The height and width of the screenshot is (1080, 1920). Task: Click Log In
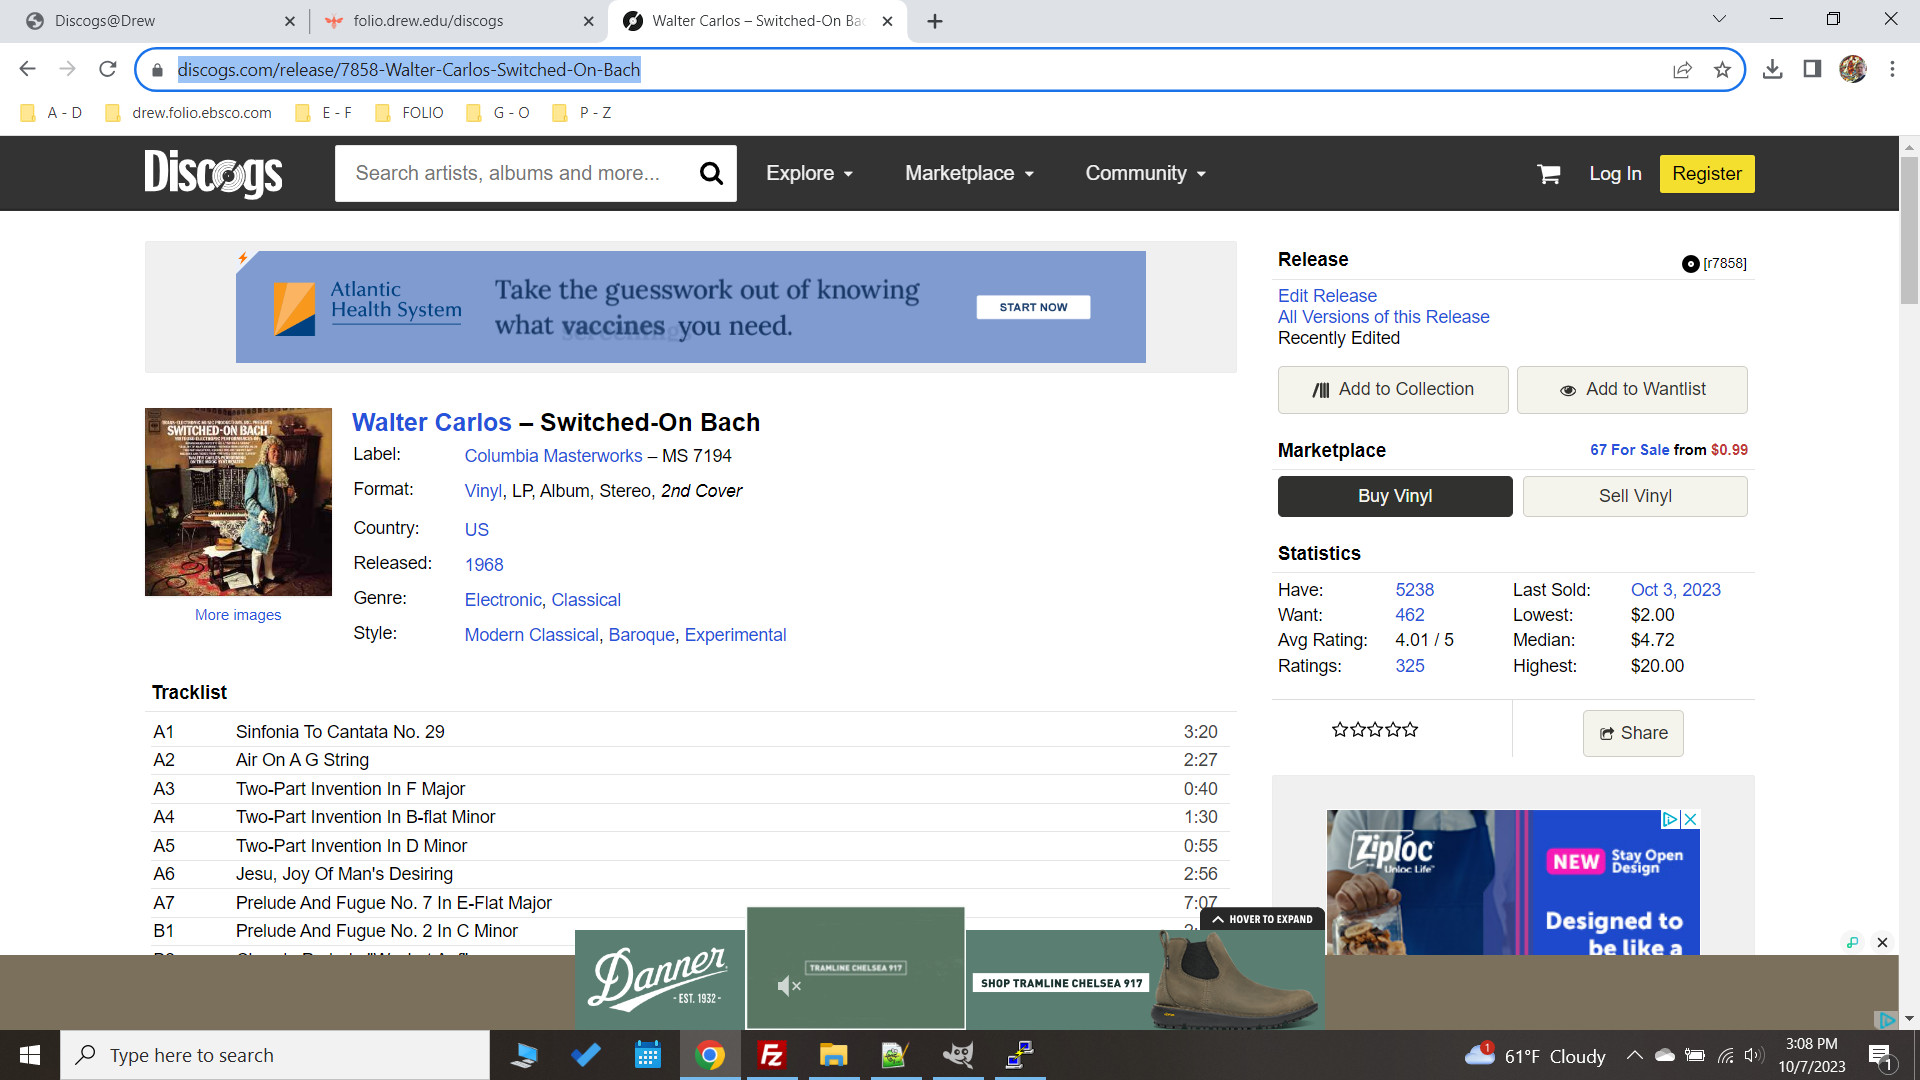point(1615,174)
